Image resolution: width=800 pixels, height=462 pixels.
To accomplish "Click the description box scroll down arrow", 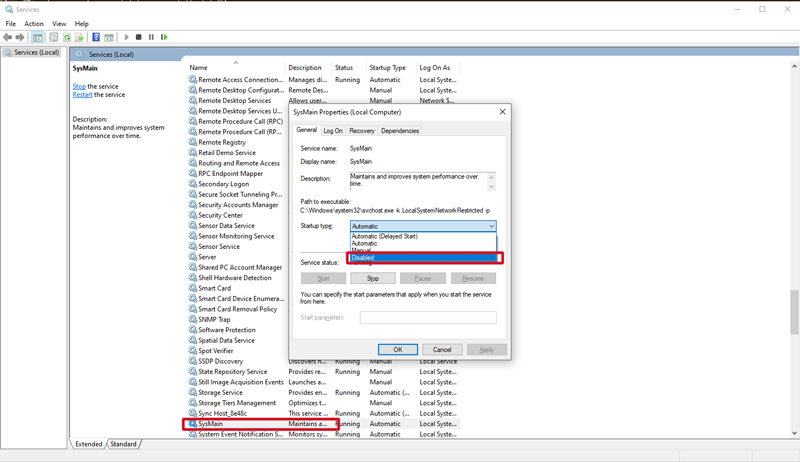I will coord(491,187).
